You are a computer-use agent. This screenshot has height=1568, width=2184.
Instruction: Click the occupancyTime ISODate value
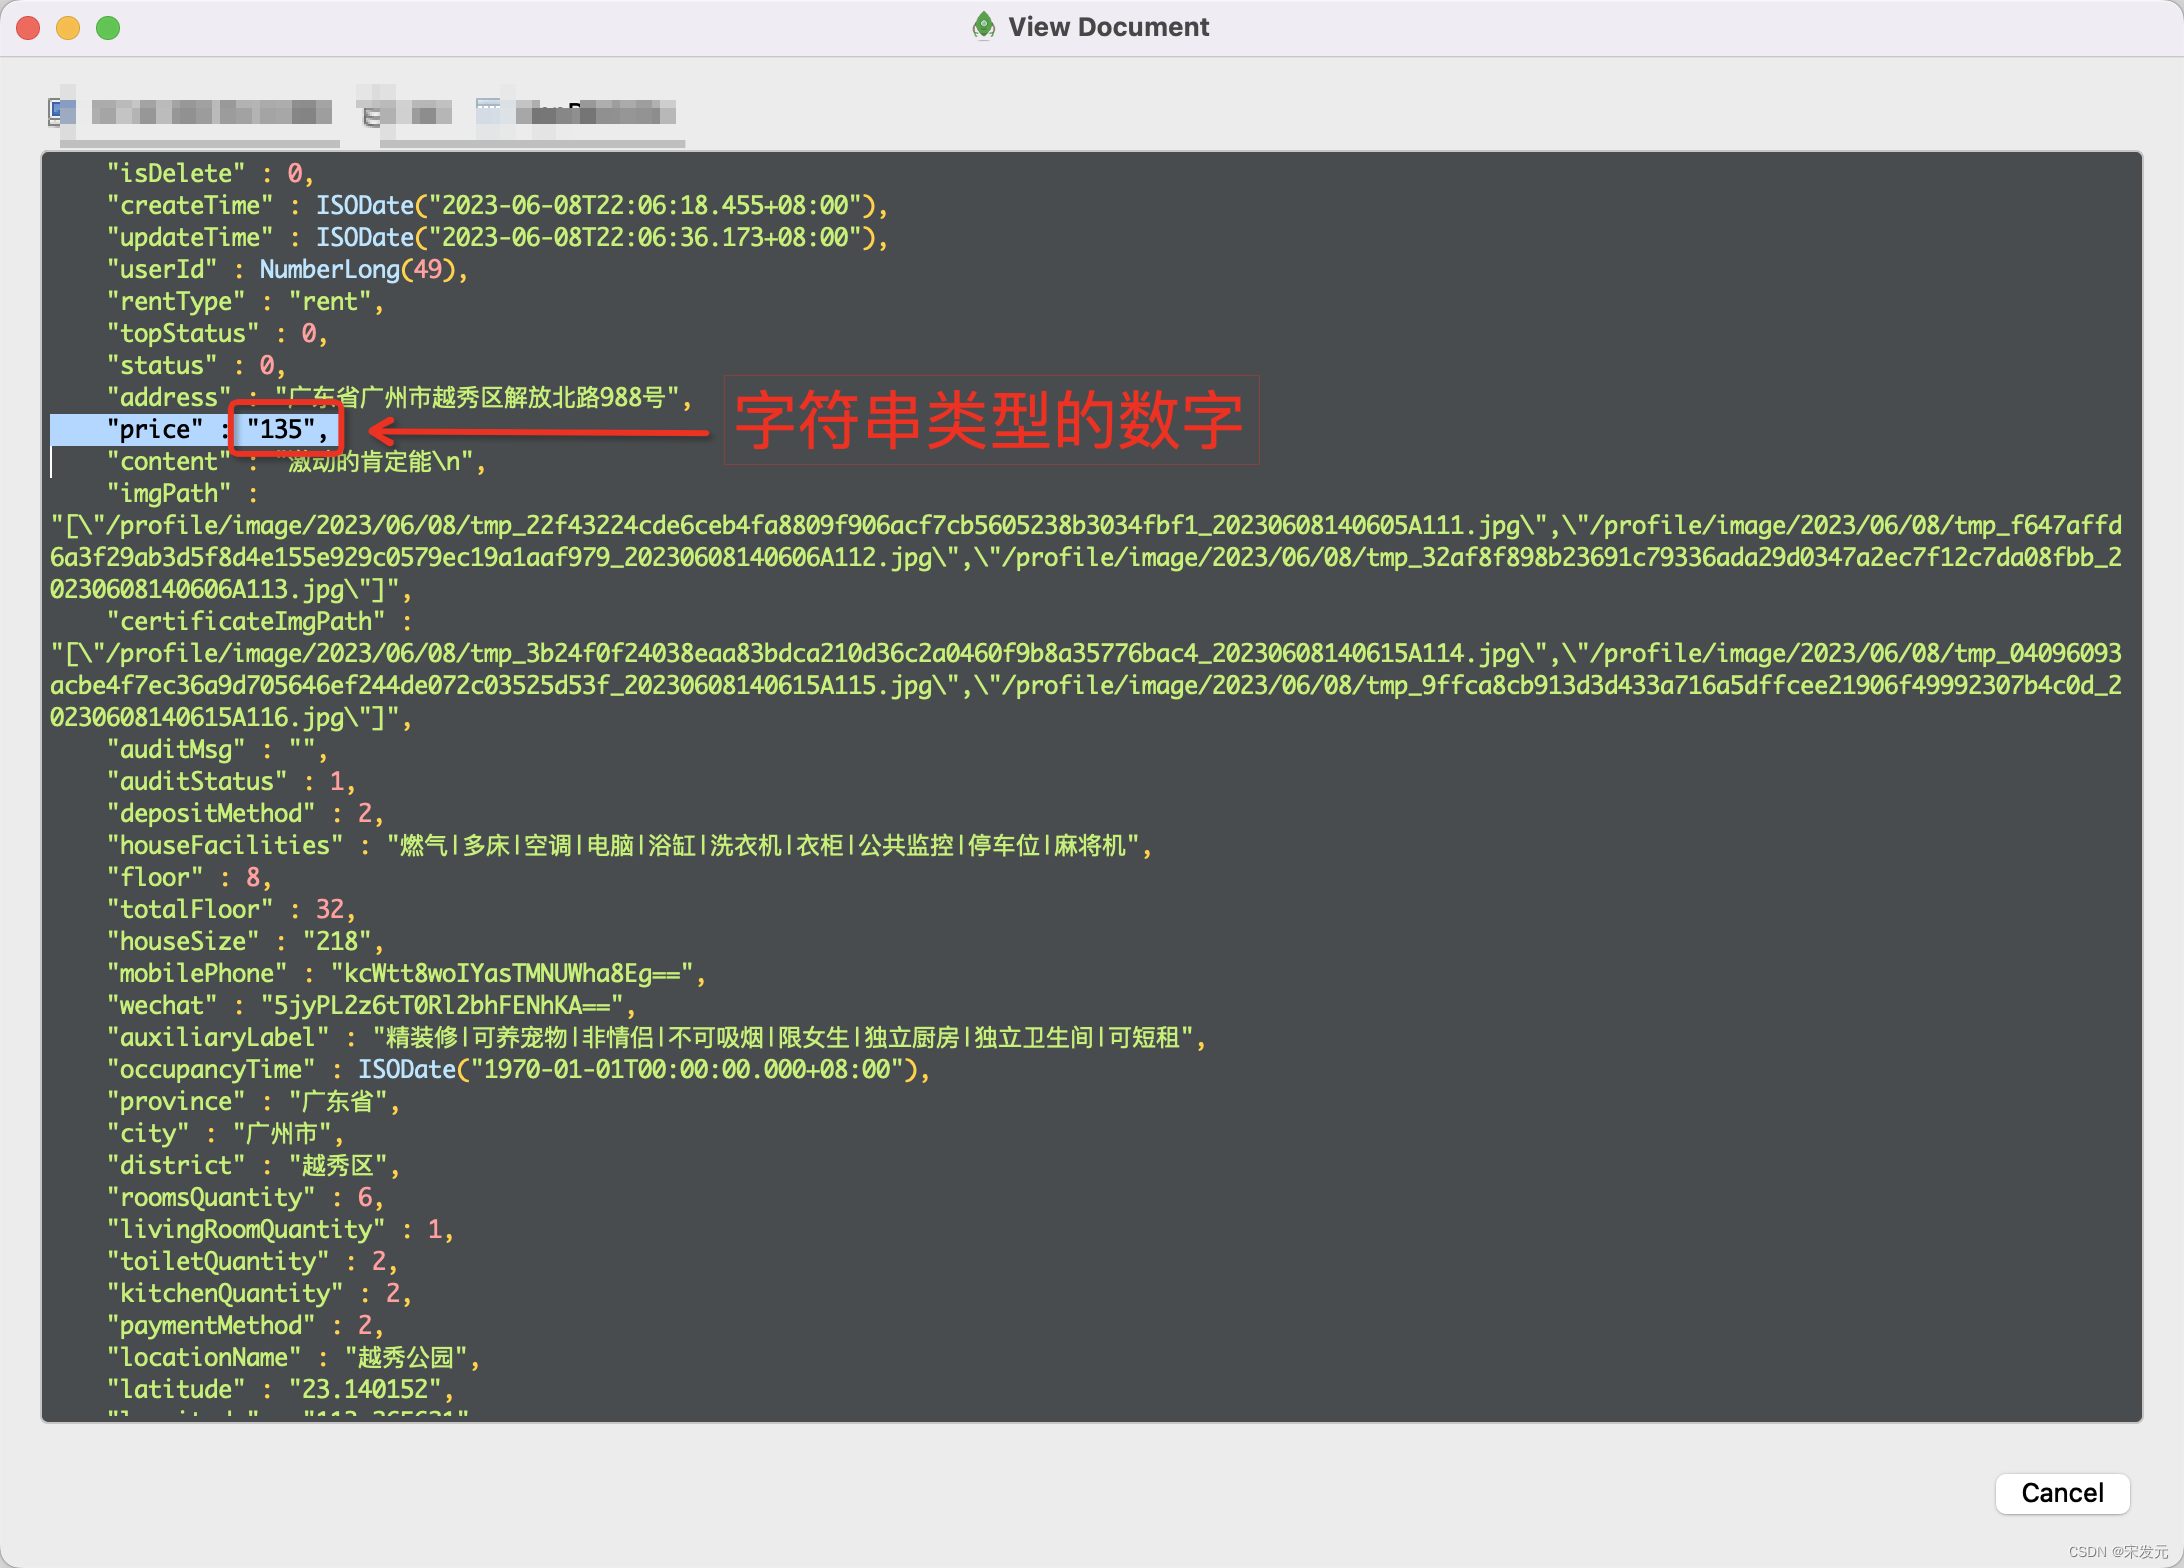point(644,1069)
